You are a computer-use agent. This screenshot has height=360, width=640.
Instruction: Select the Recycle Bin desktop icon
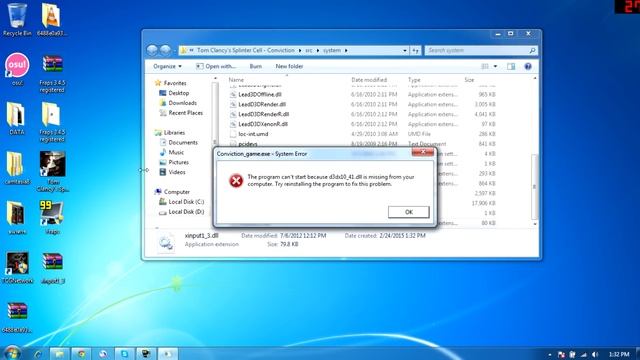(x=17, y=20)
